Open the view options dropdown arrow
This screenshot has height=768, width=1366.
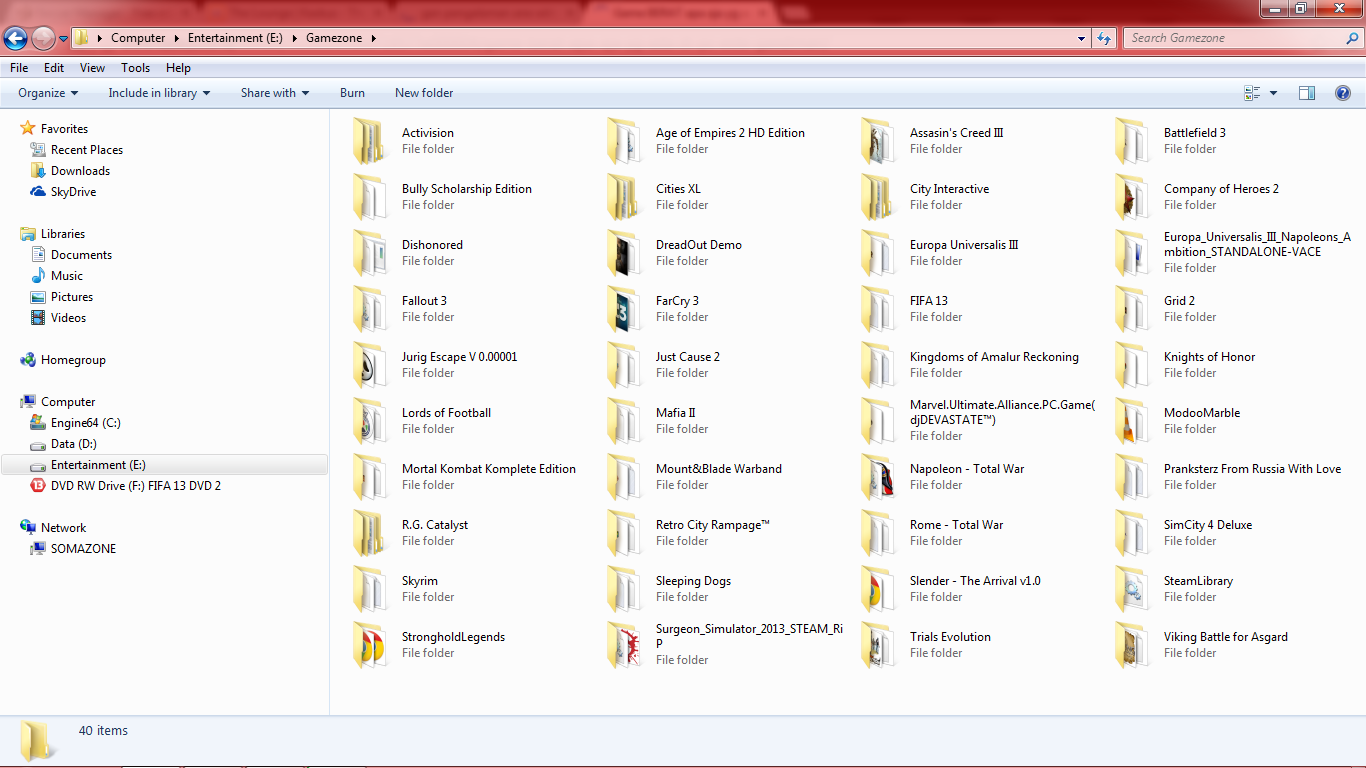point(1273,93)
